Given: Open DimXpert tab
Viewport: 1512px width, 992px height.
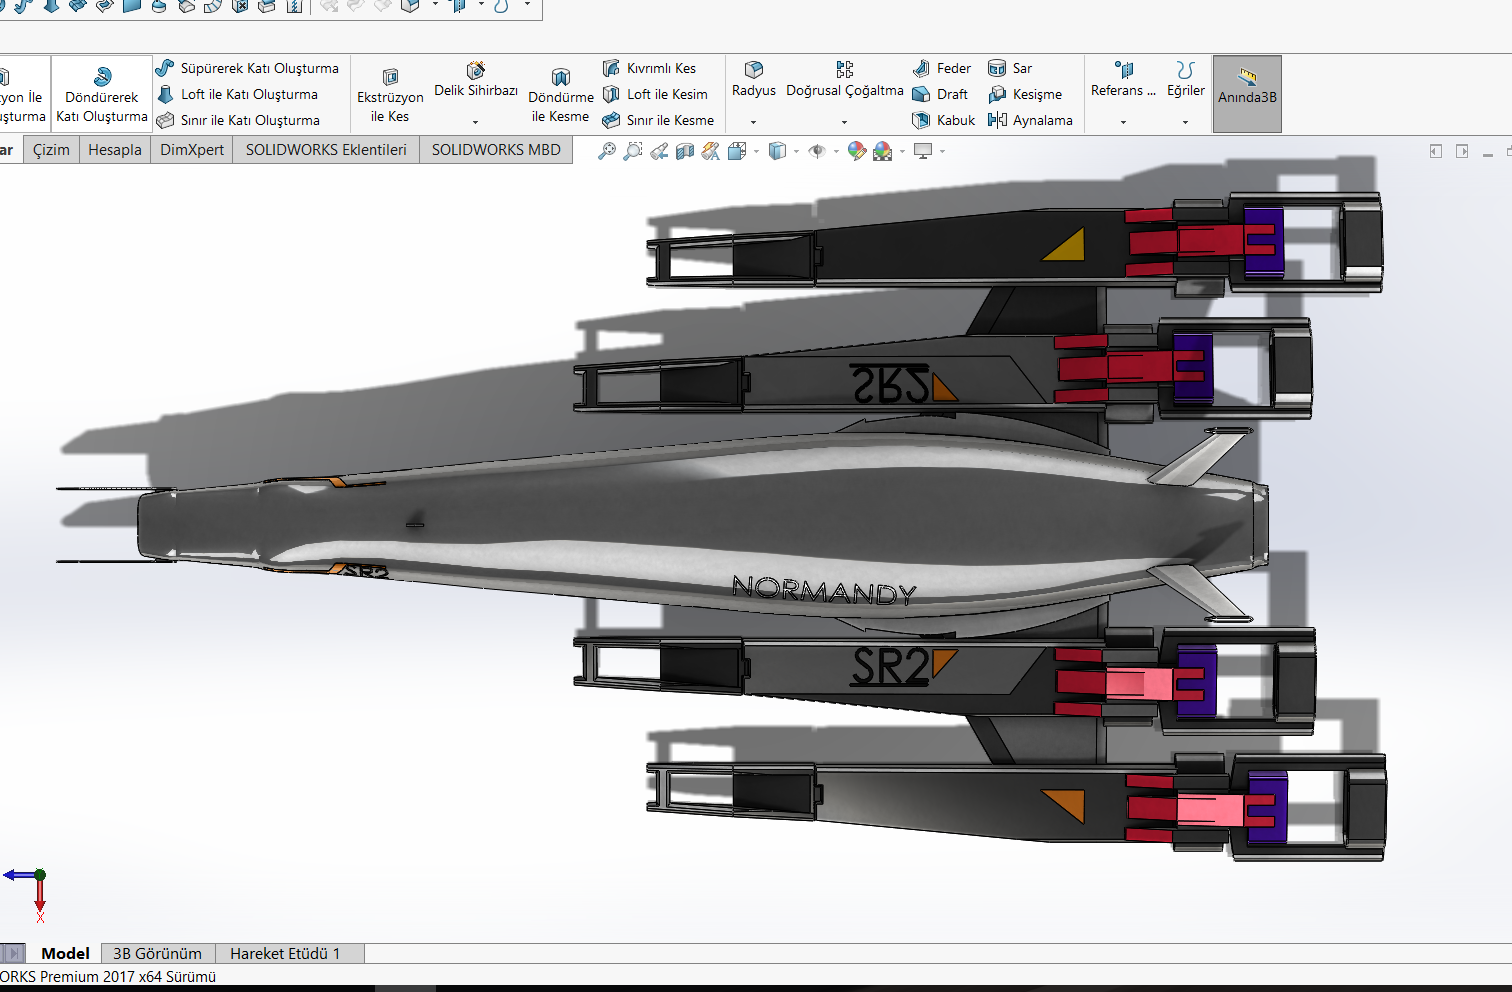Looking at the screenshot, I should (192, 150).
